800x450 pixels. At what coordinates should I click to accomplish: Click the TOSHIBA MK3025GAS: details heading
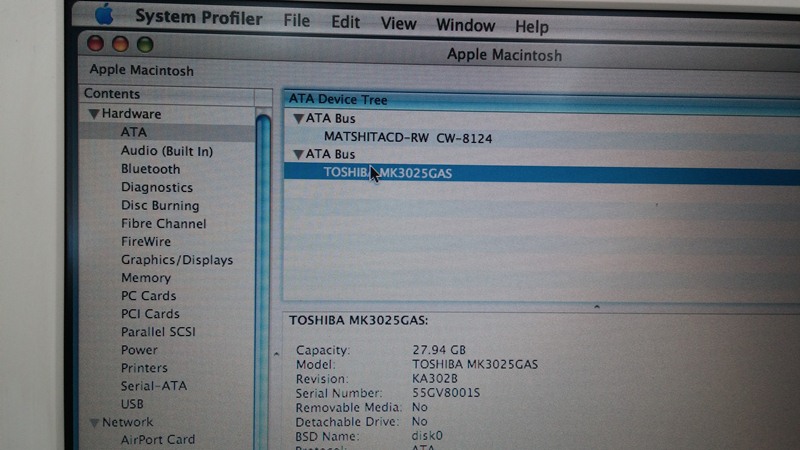(x=358, y=320)
